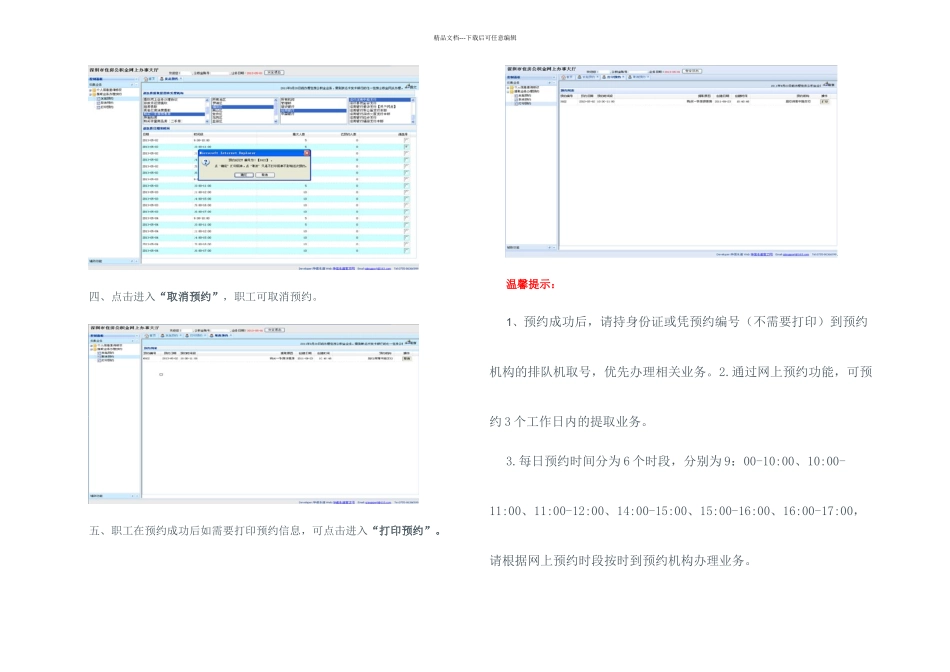Select the 提取预约 tab in the top-left screenshot
Image resolution: width=950 pixels, height=672 pixels.
171,79
